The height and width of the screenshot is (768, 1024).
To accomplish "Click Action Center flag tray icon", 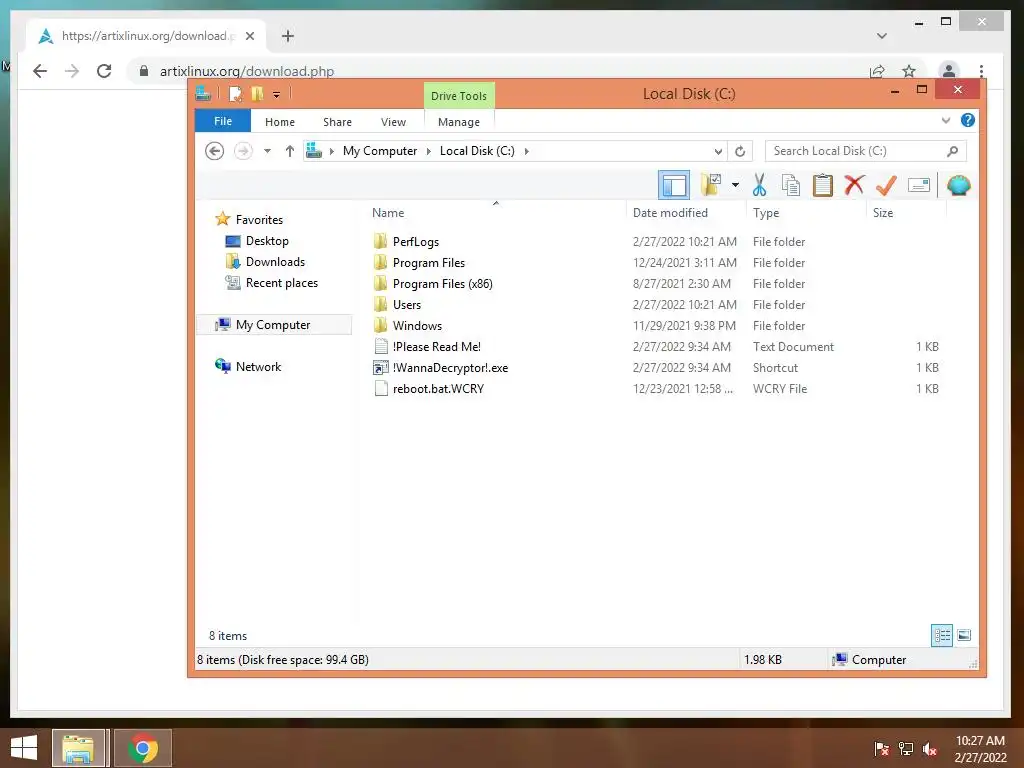I will click(882, 749).
